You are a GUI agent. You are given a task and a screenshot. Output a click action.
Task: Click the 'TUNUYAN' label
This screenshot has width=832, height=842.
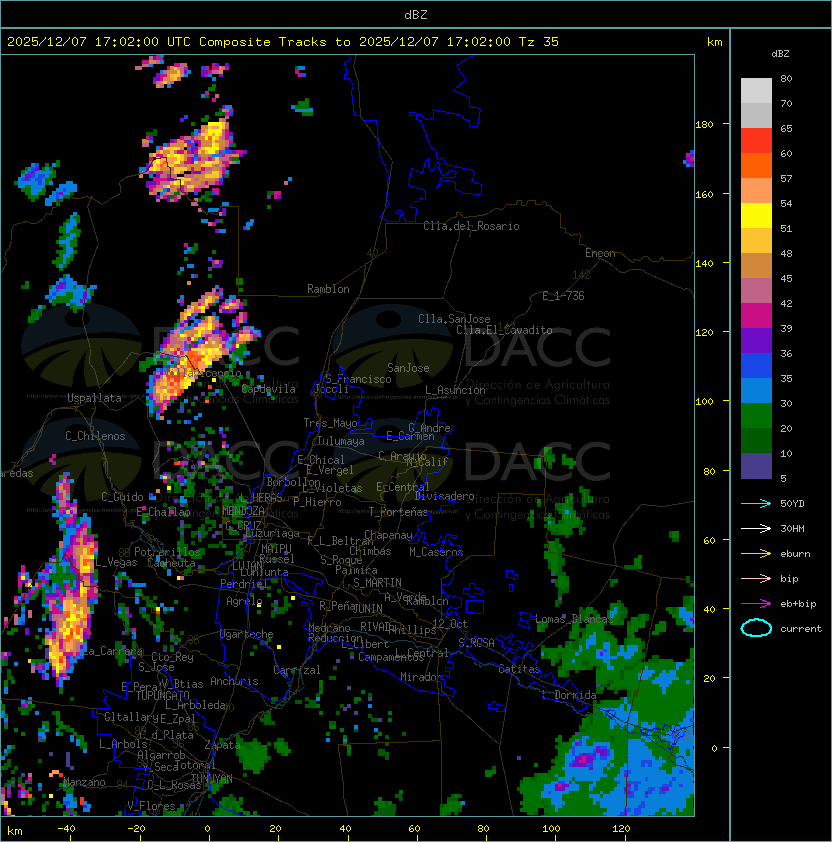pyautogui.click(x=212, y=778)
